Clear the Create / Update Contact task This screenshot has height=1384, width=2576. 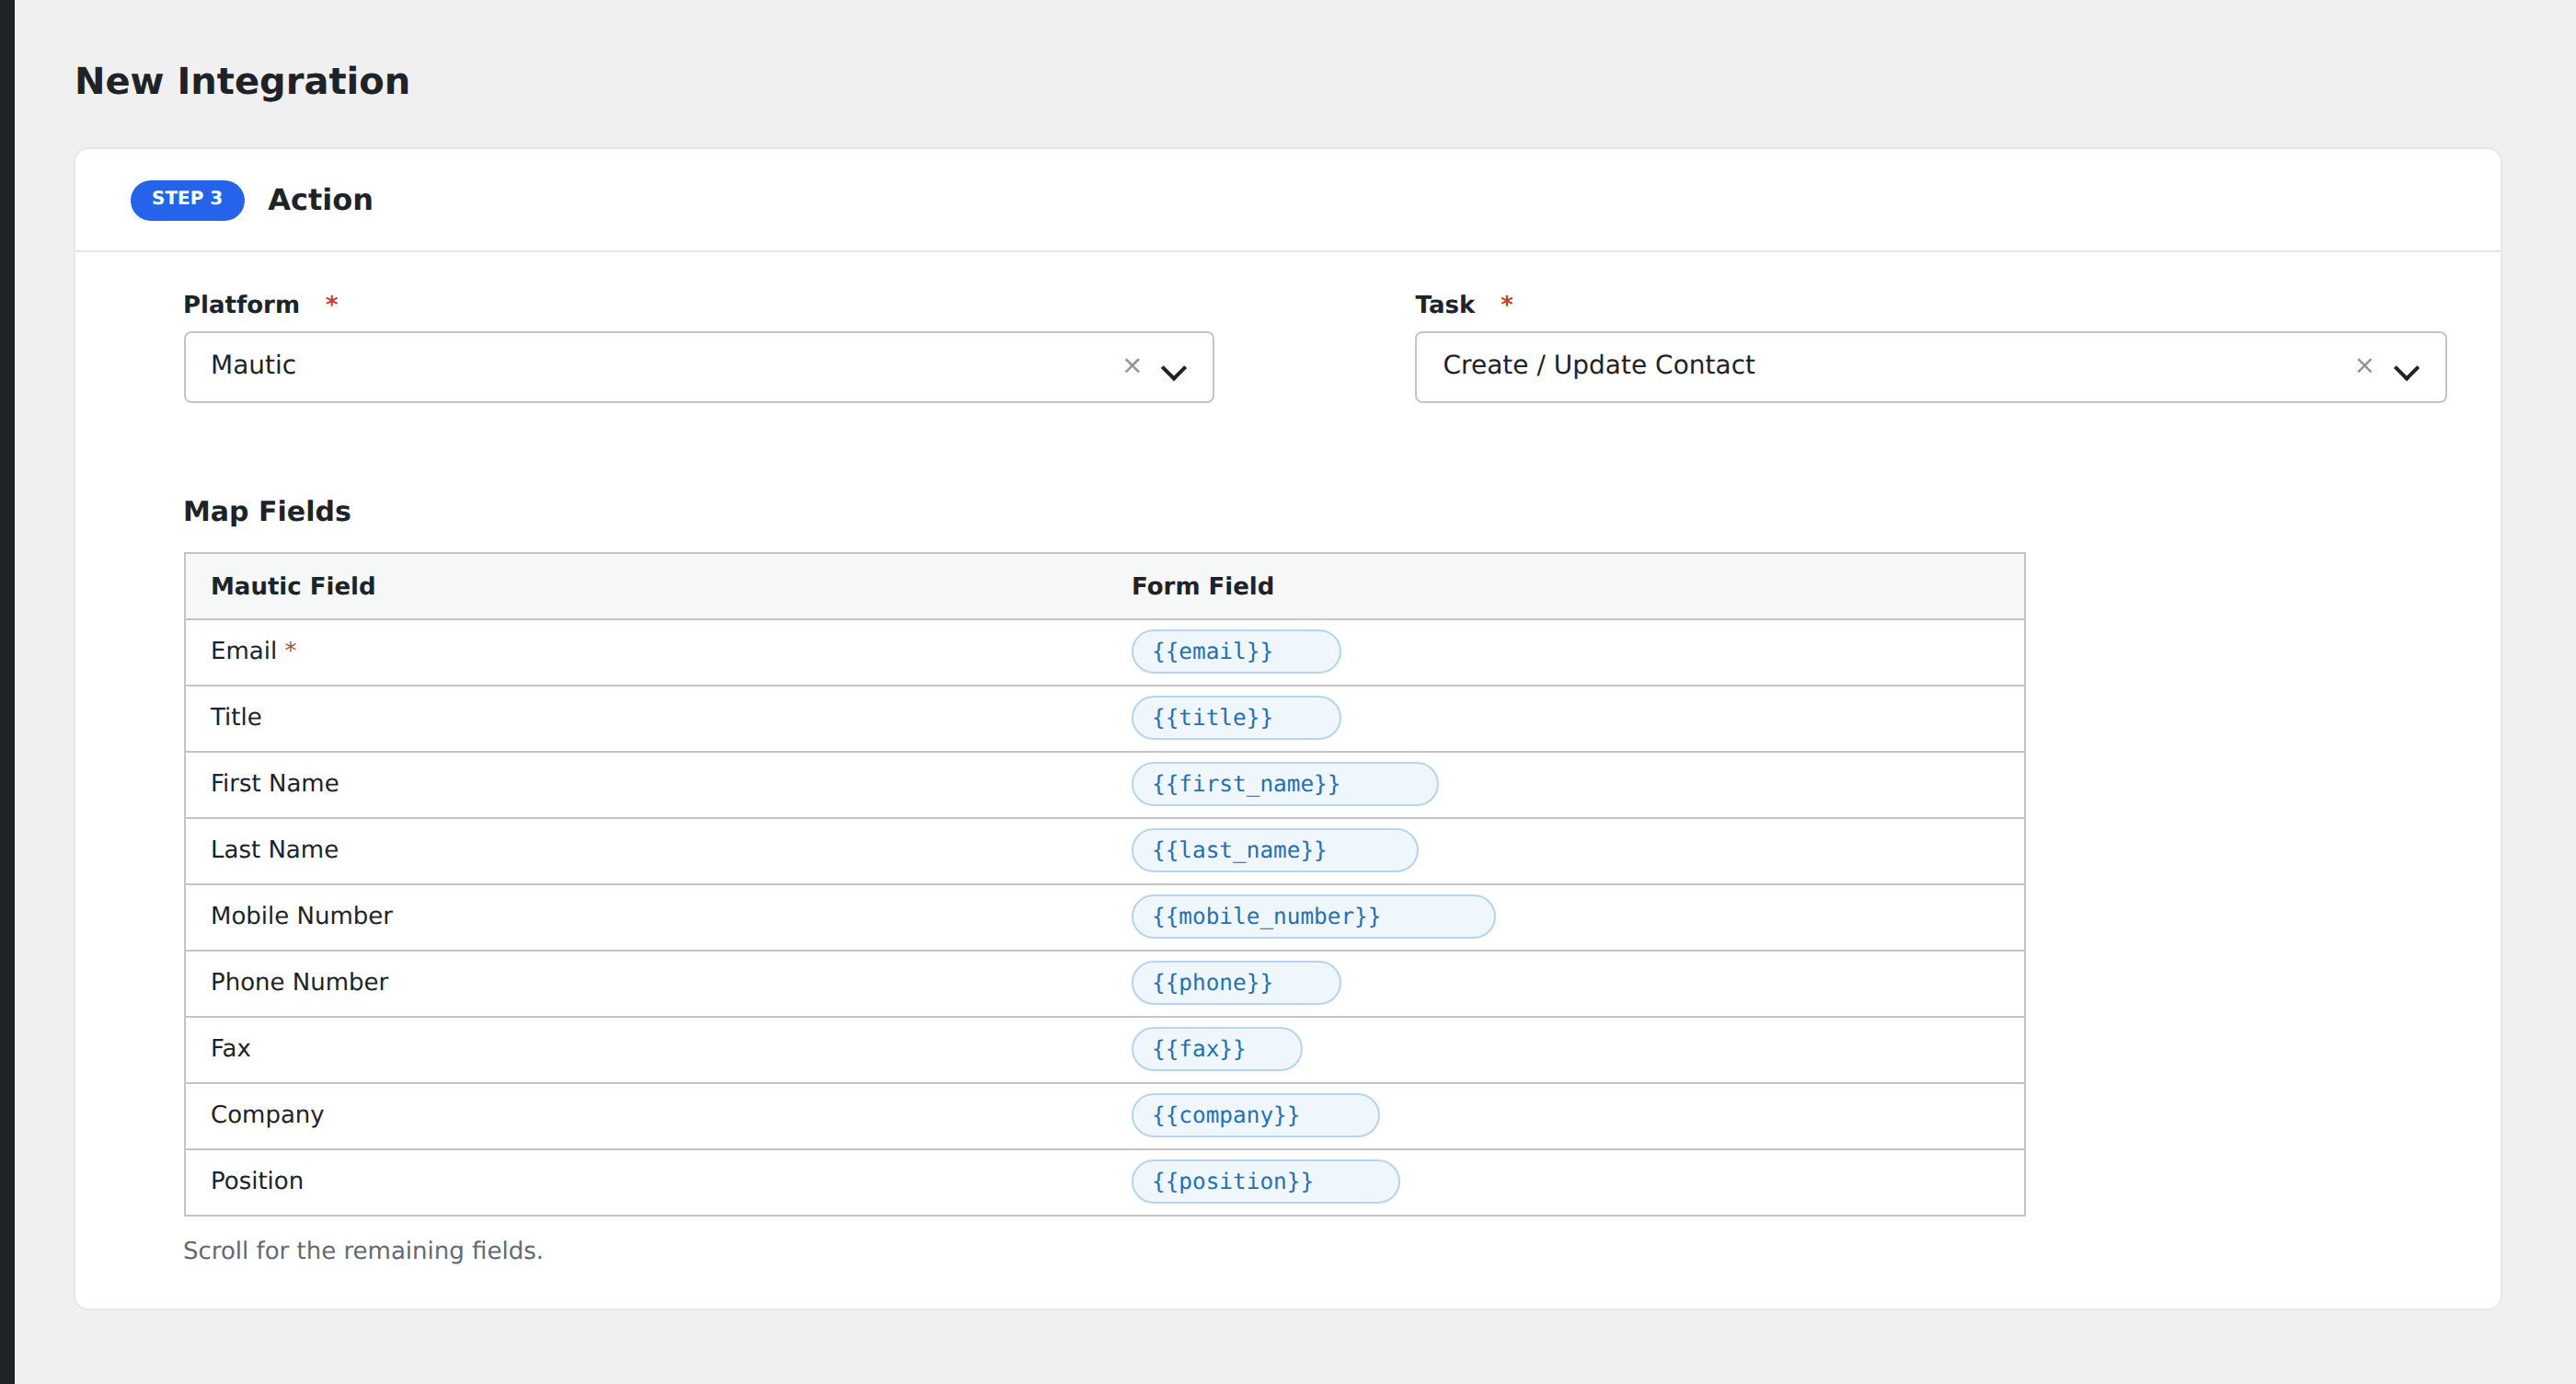pos(2364,366)
